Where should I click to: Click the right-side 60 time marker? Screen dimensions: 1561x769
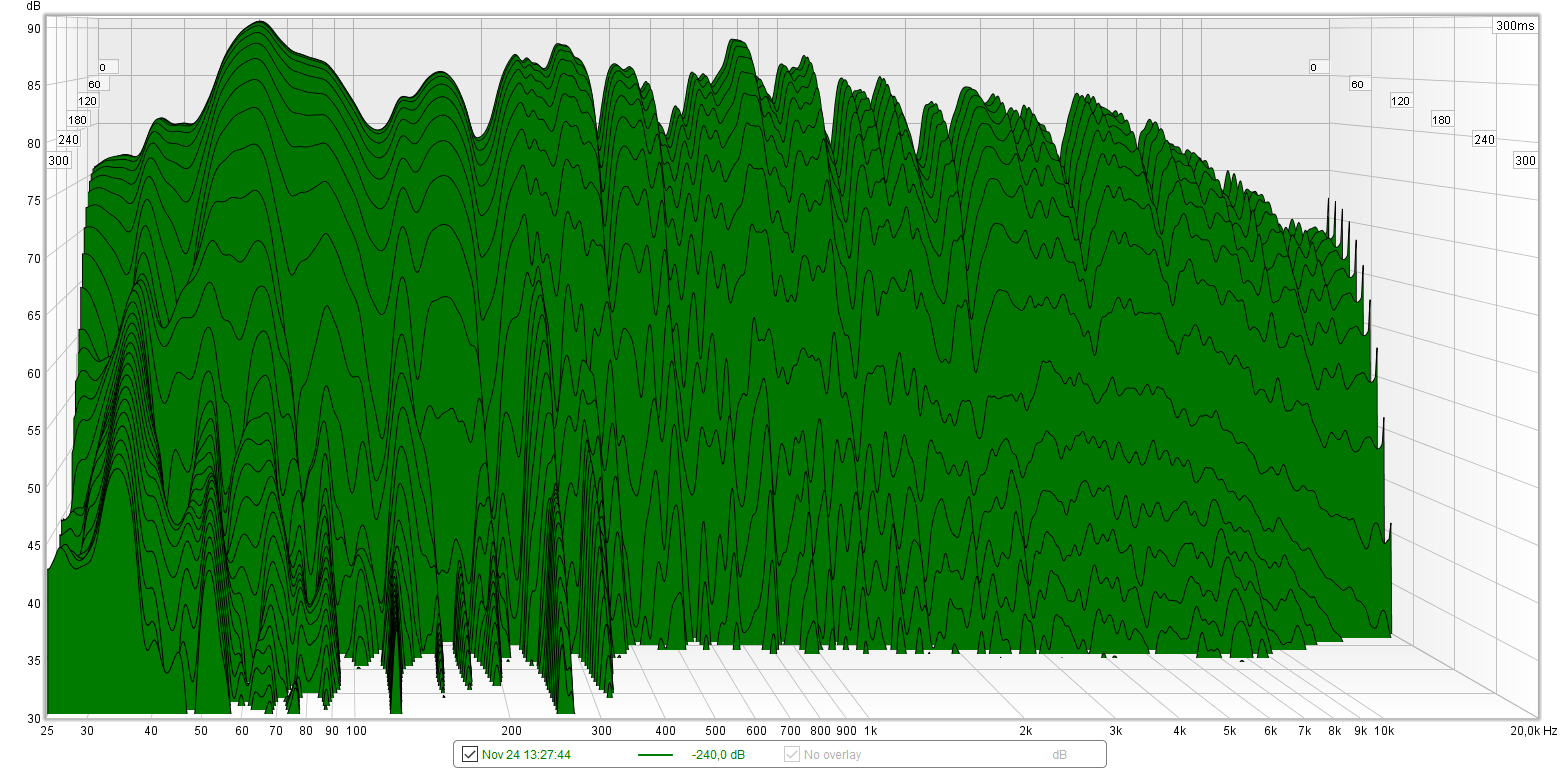(x=1357, y=85)
